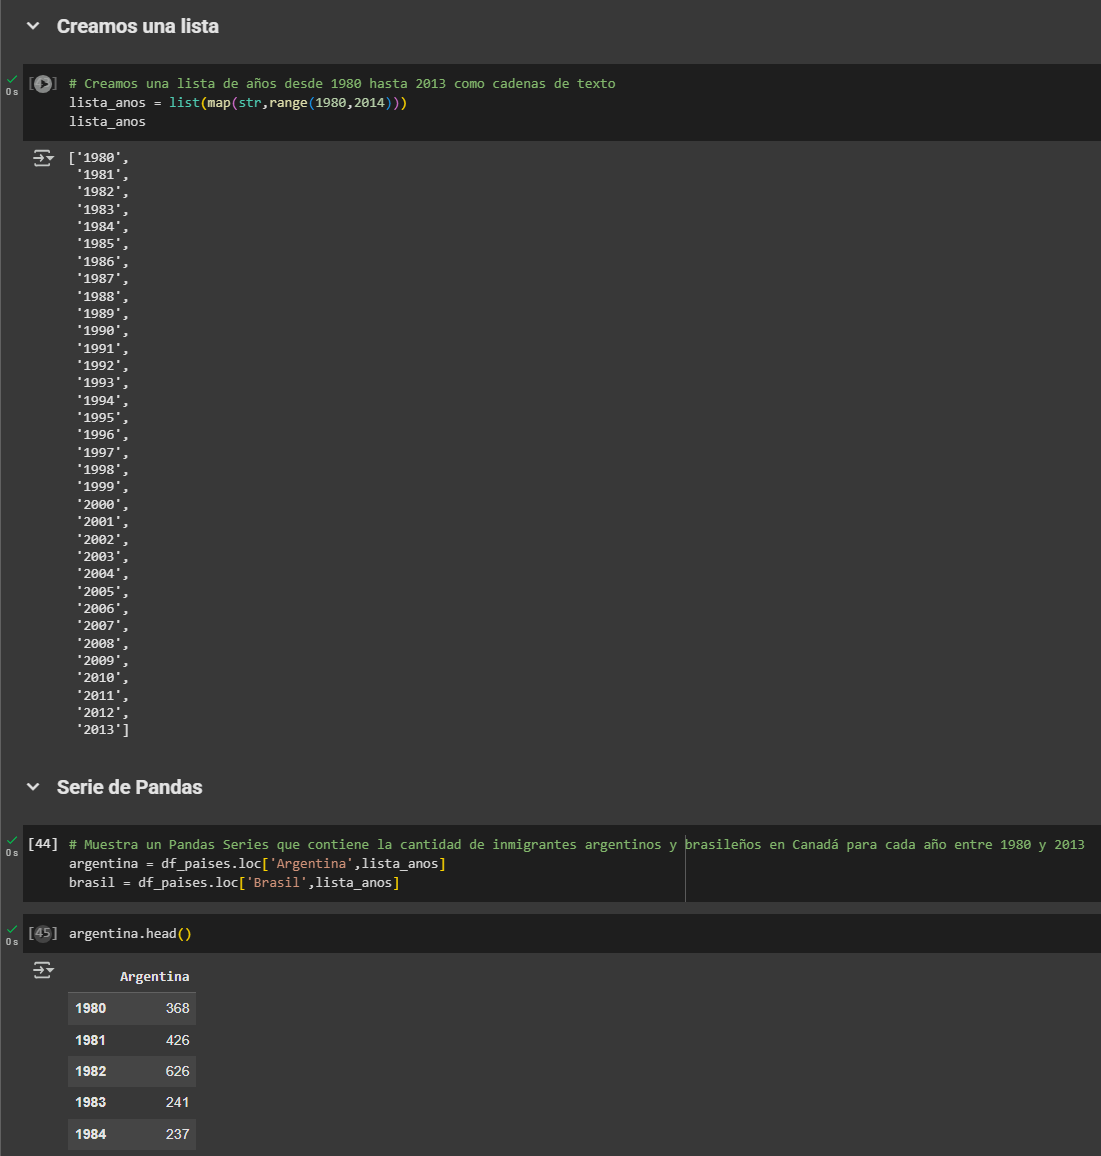Image resolution: width=1101 pixels, height=1156 pixels.
Task: Click the 'Argentina' column header in the table
Action: (x=154, y=976)
